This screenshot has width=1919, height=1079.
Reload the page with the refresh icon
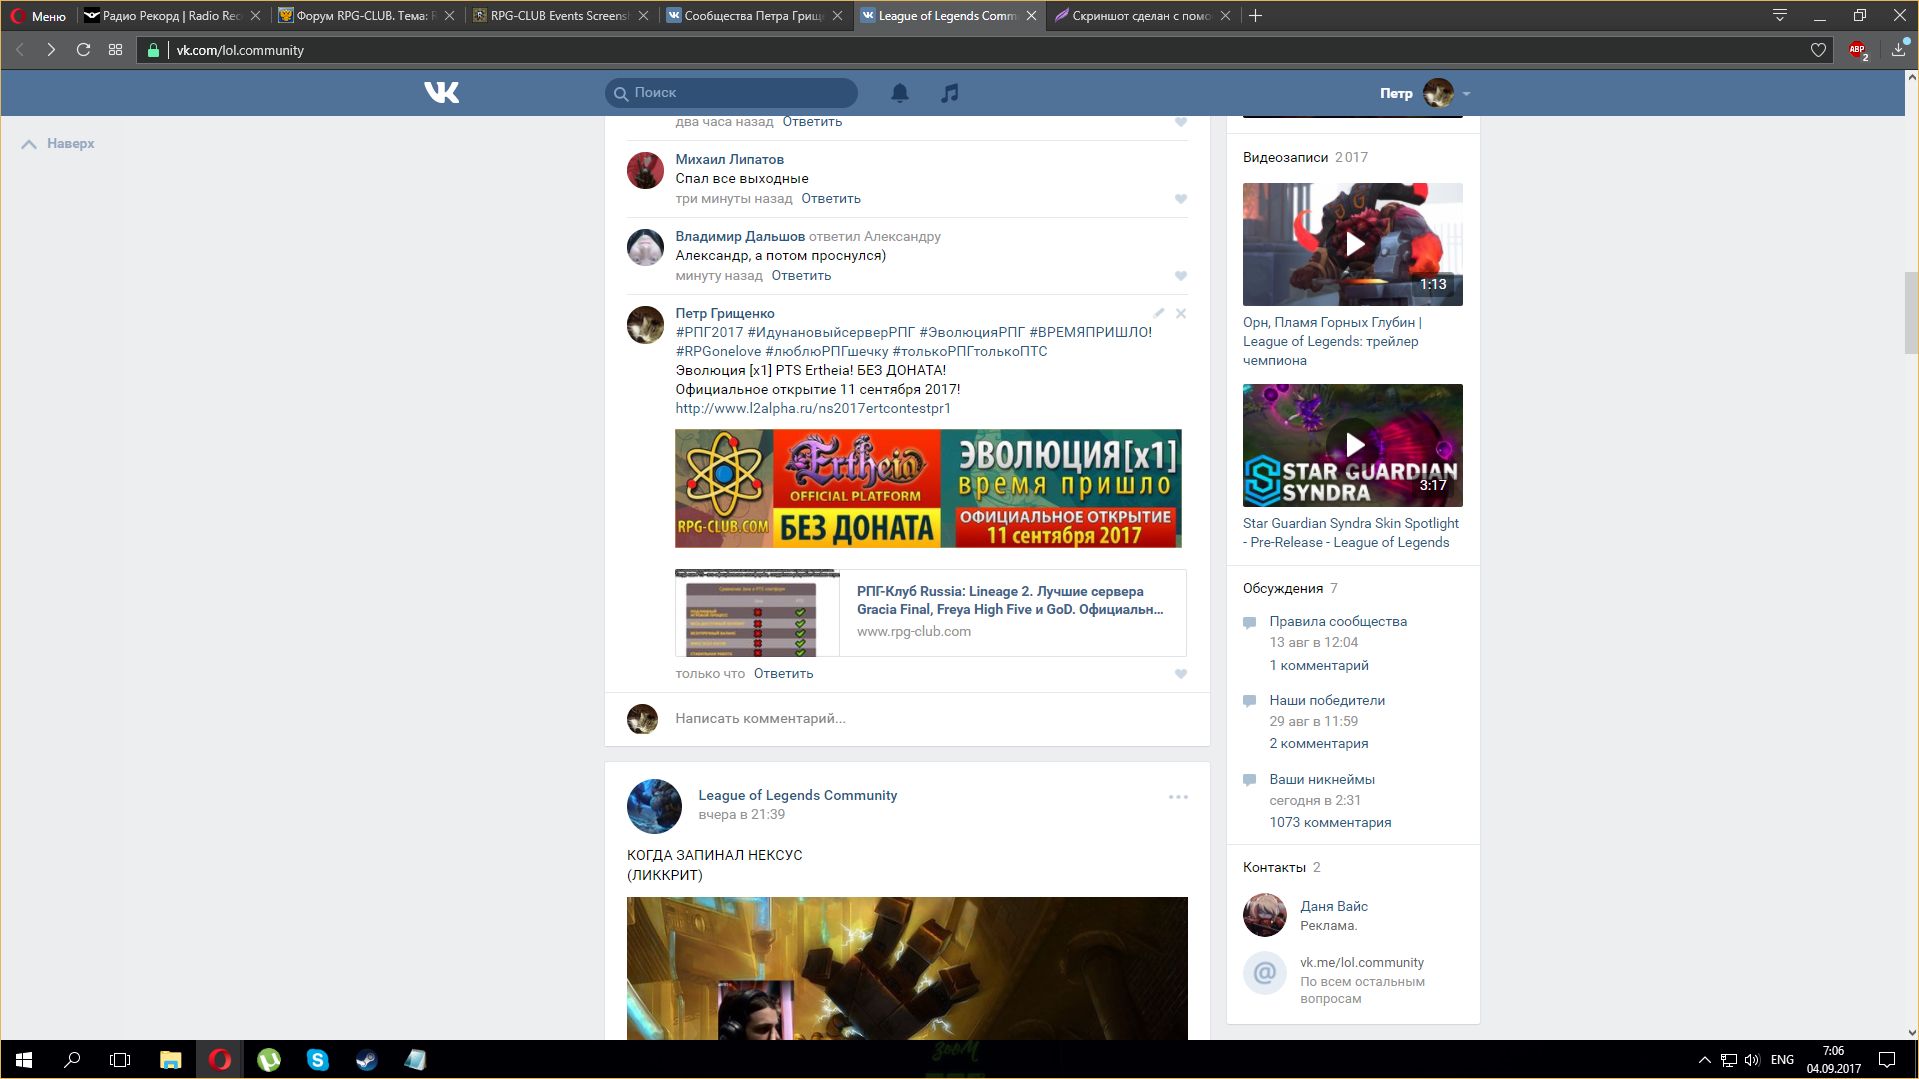click(x=83, y=50)
